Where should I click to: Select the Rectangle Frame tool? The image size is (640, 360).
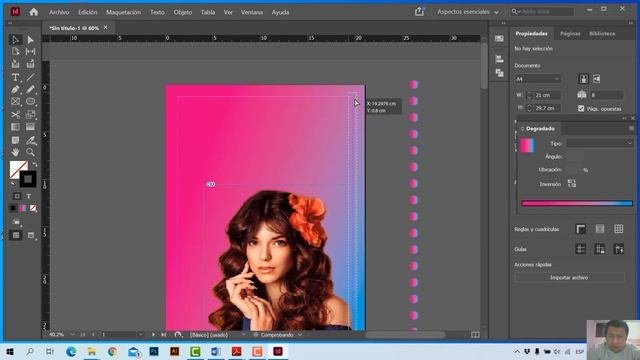(x=15, y=102)
